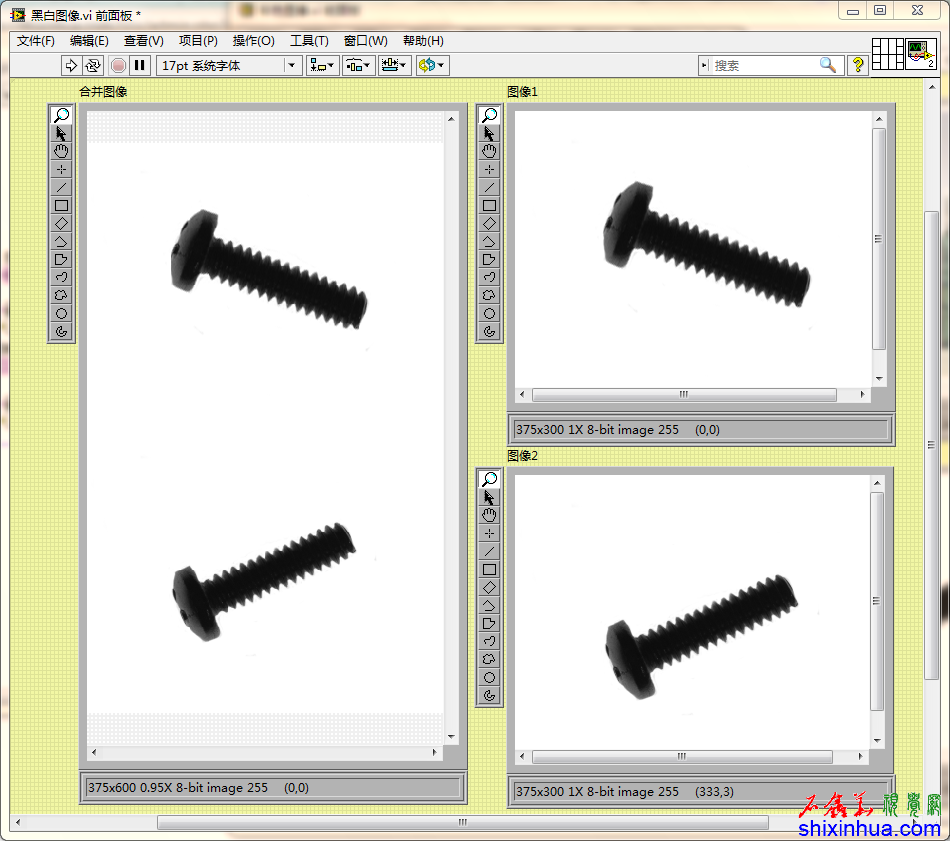Viewport: 950px width, 841px height.
Task: Open the Distribute Objects dropdown
Action: coord(358,65)
